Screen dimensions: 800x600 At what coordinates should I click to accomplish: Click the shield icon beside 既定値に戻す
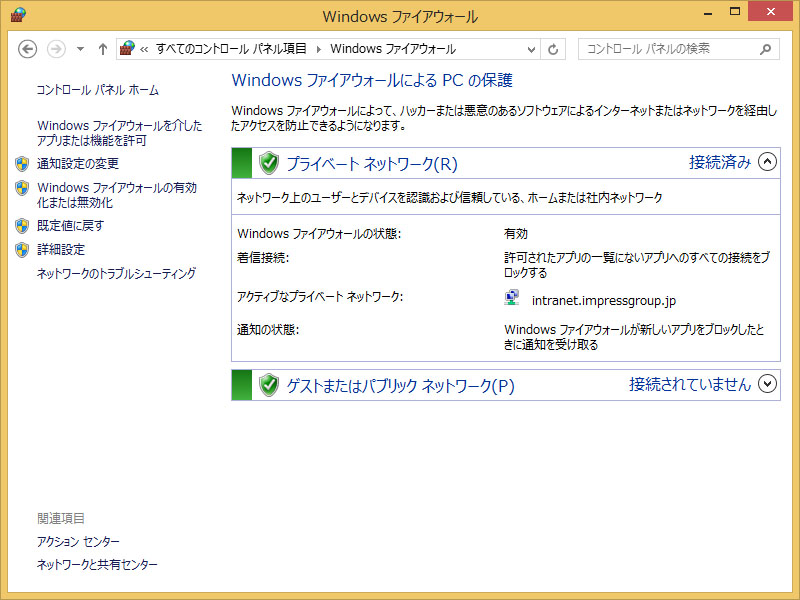tap(22, 226)
